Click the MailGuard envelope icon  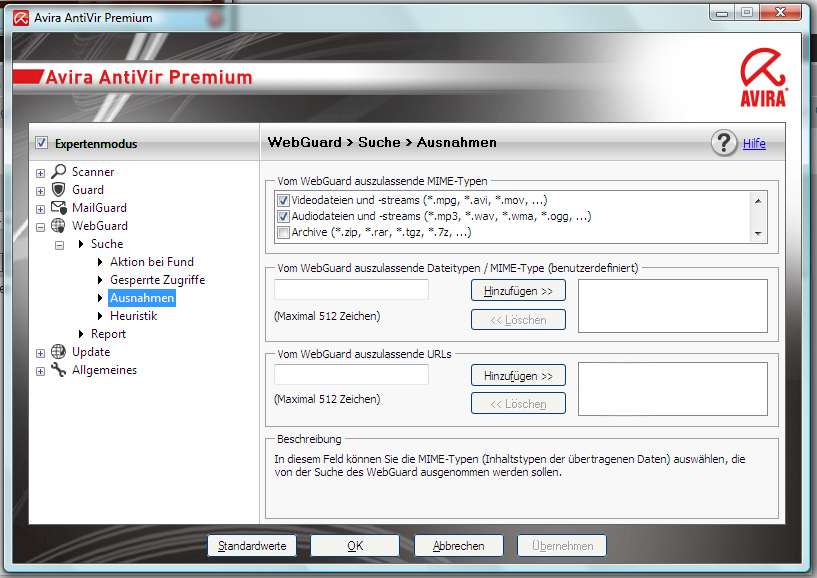(x=59, y=208)
